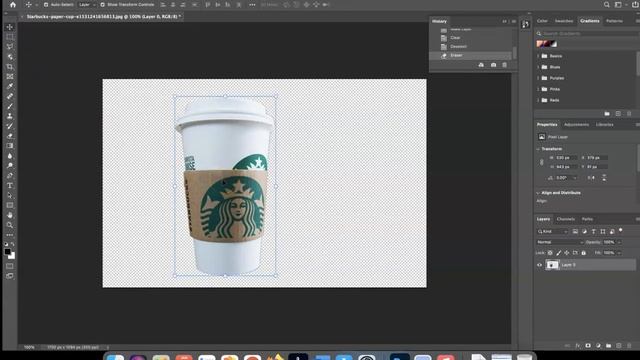Select the Pen tool
The width and height of the screenshot is (640, 360).
[x=10, y=176]
